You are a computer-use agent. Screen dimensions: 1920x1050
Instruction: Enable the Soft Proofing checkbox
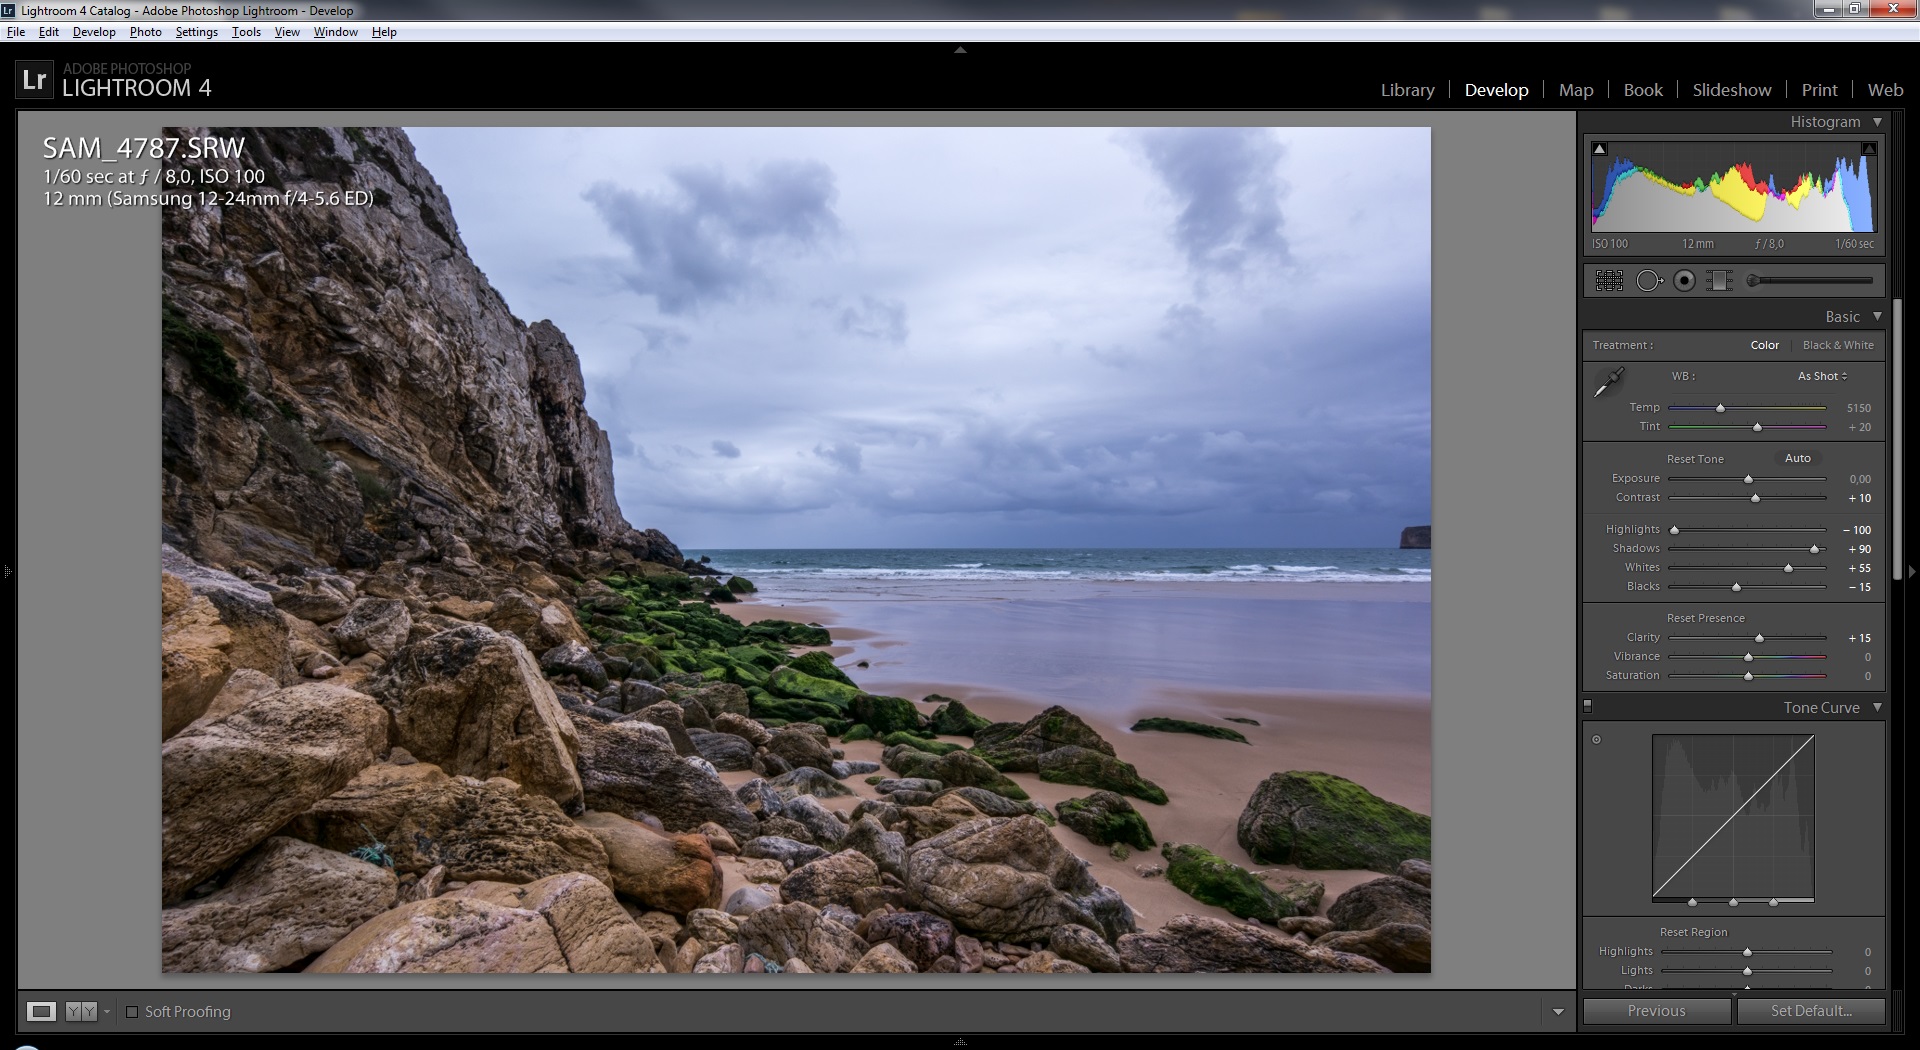tap(132, 1012)
